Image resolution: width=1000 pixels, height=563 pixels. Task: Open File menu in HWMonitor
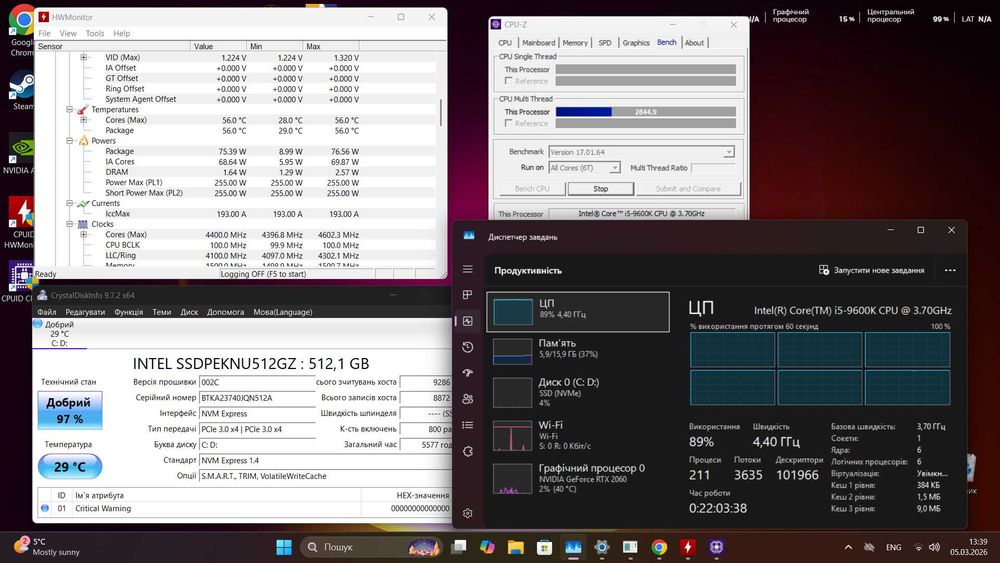click(44, 33)
